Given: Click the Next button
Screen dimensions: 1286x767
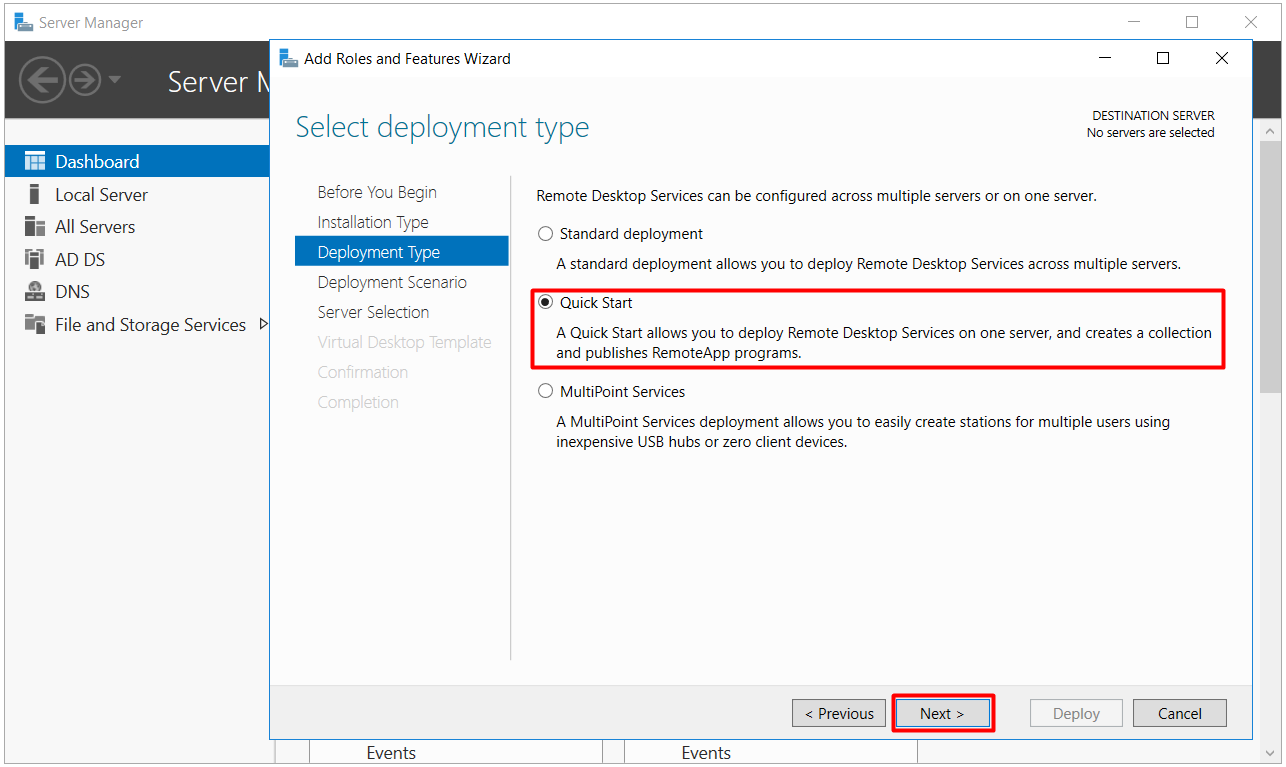Looking at the screenshot, I should [942, 713].
